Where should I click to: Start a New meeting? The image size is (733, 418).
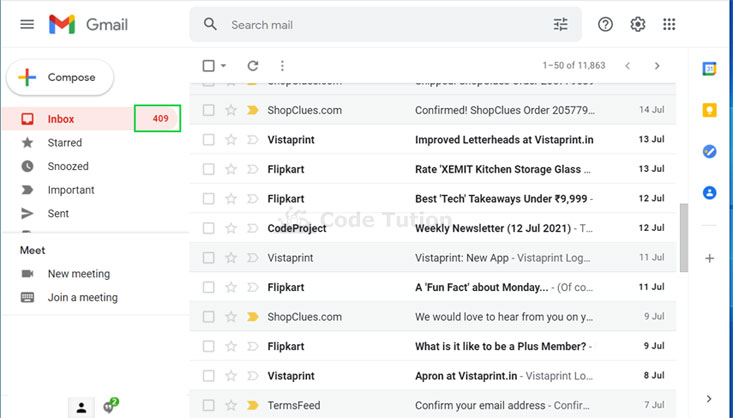[x=79, y=274]
